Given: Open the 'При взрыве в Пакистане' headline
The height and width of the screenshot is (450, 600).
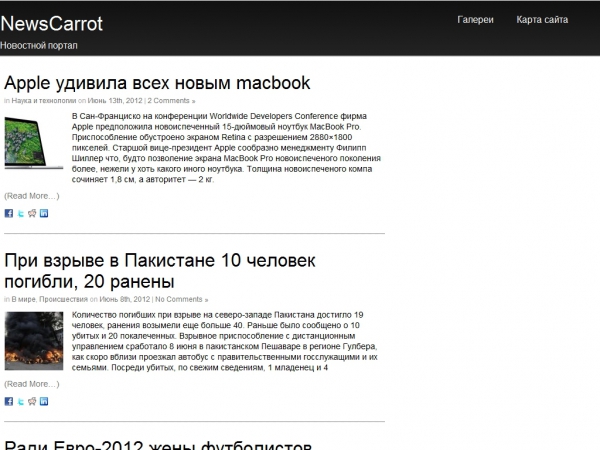Looking at the screenshot, I should (x=160, y=271).
